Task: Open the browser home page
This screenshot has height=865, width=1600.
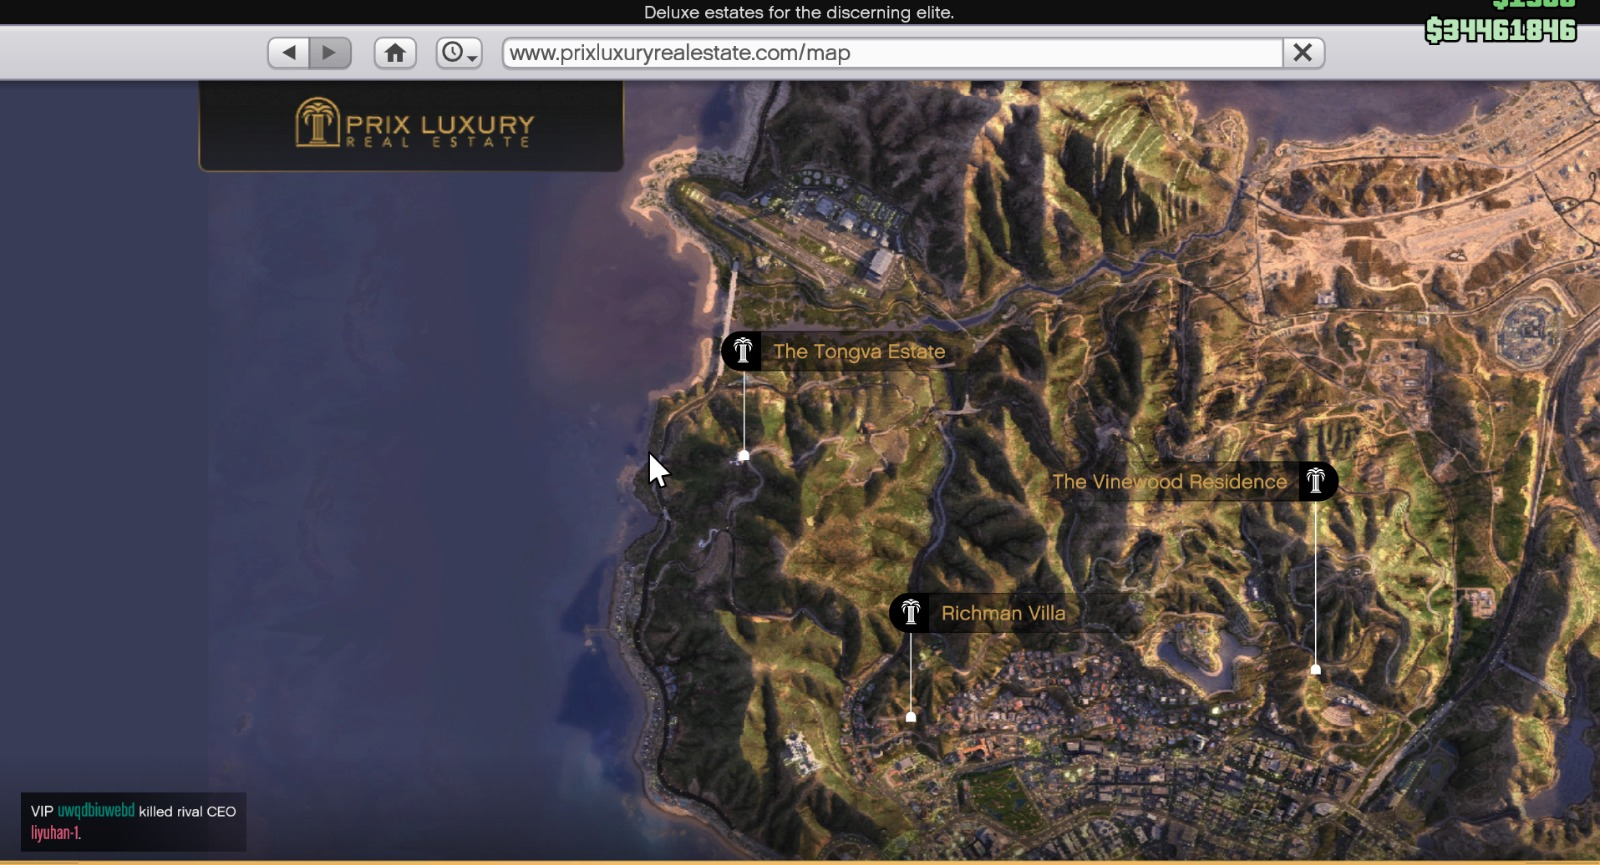Action: point(395,53)
